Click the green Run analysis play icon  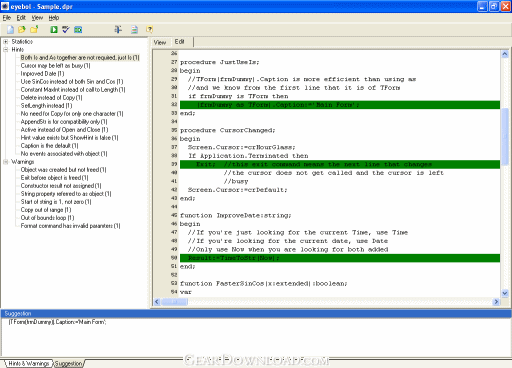click(54, 30)
